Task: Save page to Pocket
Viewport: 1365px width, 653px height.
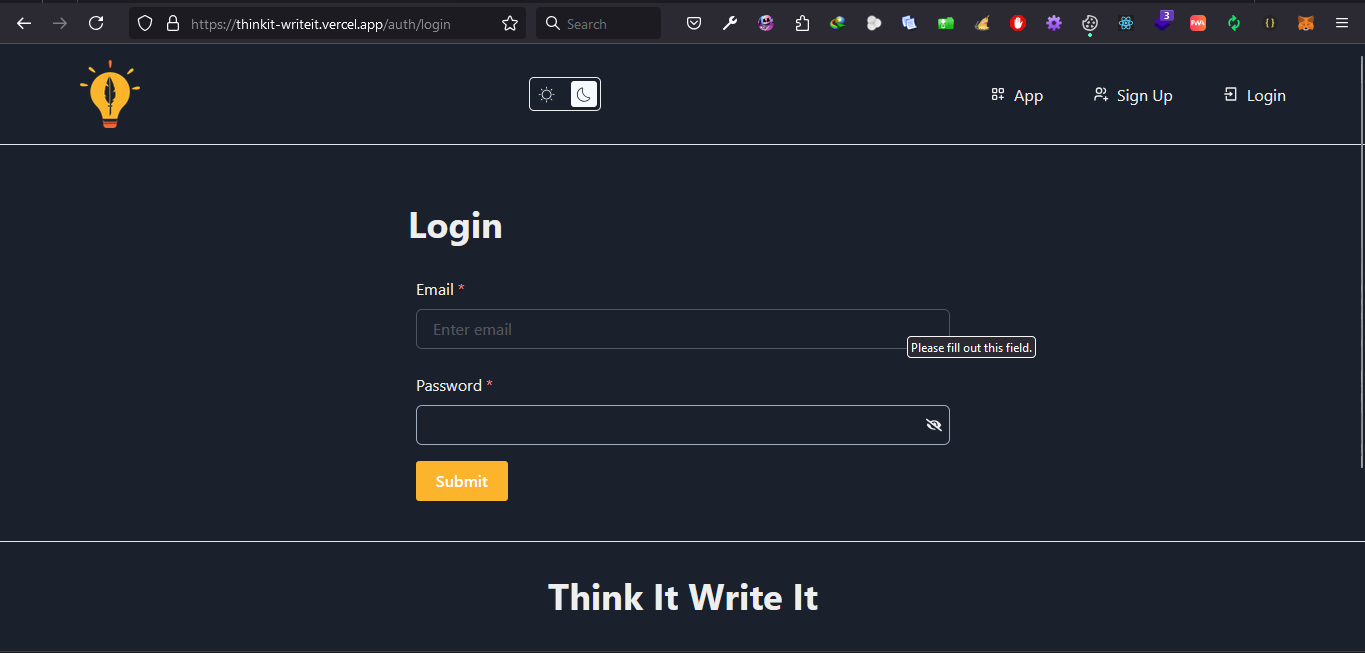Action: point(694,23)
